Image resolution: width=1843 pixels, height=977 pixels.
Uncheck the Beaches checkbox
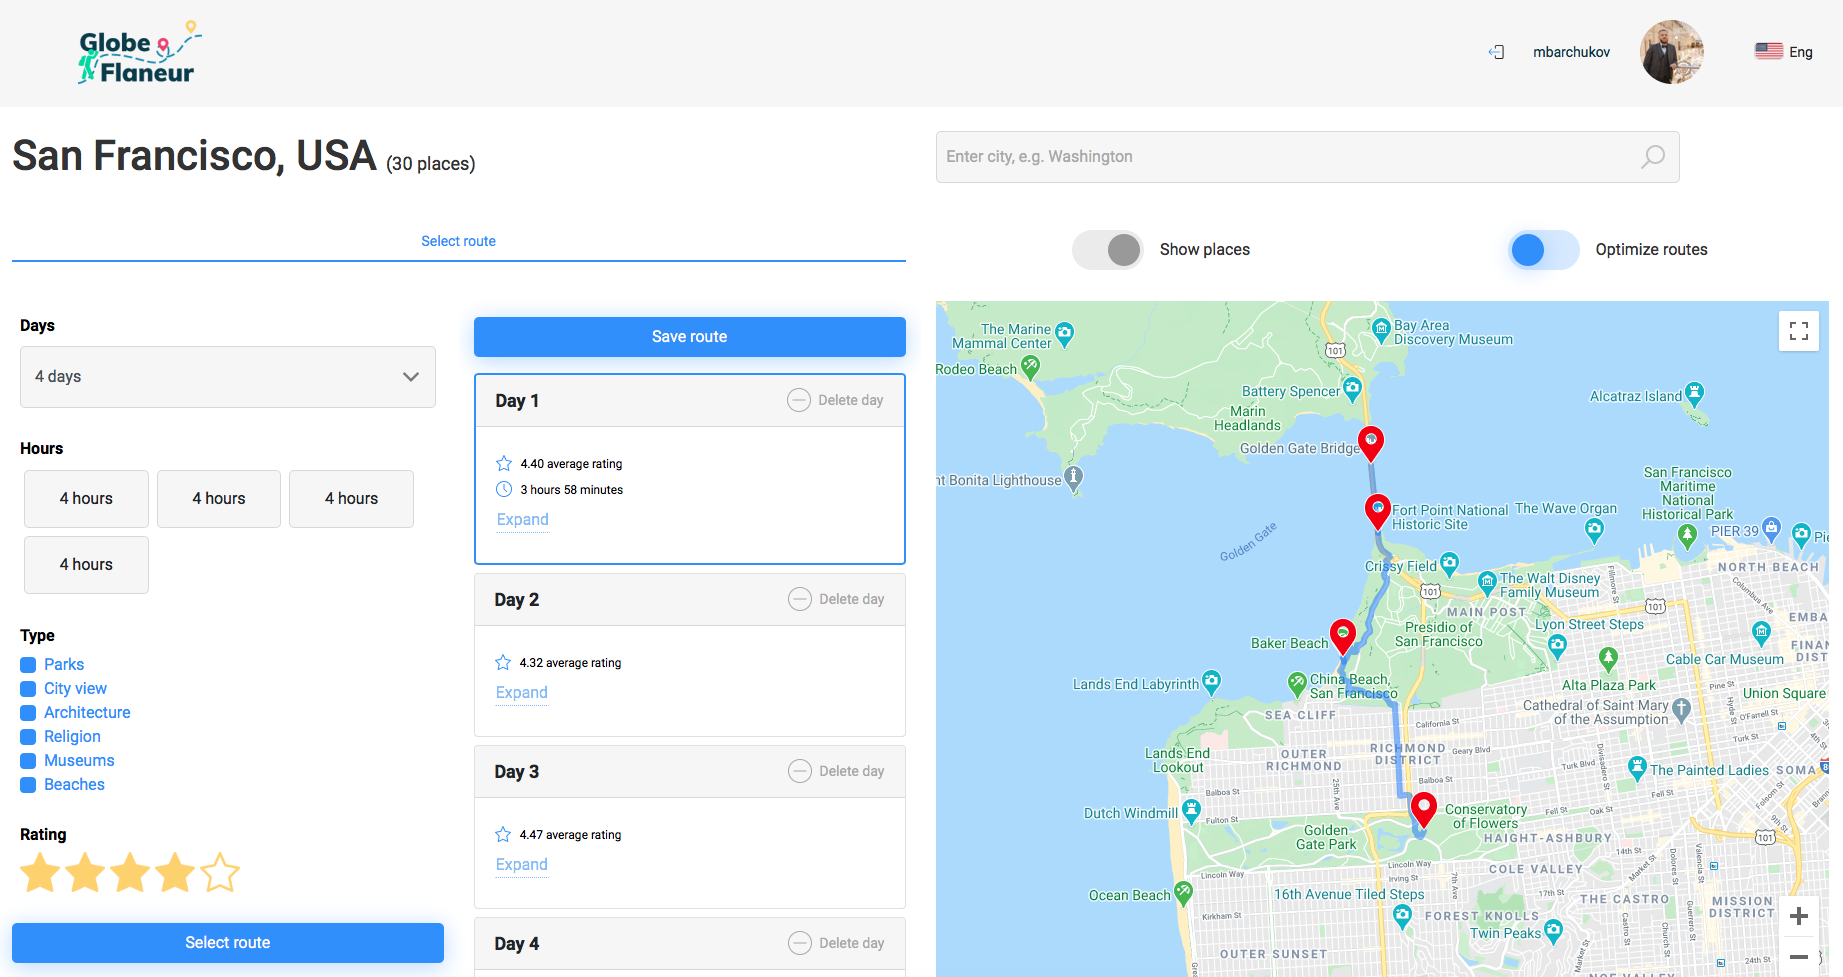(x=28, y=785)
